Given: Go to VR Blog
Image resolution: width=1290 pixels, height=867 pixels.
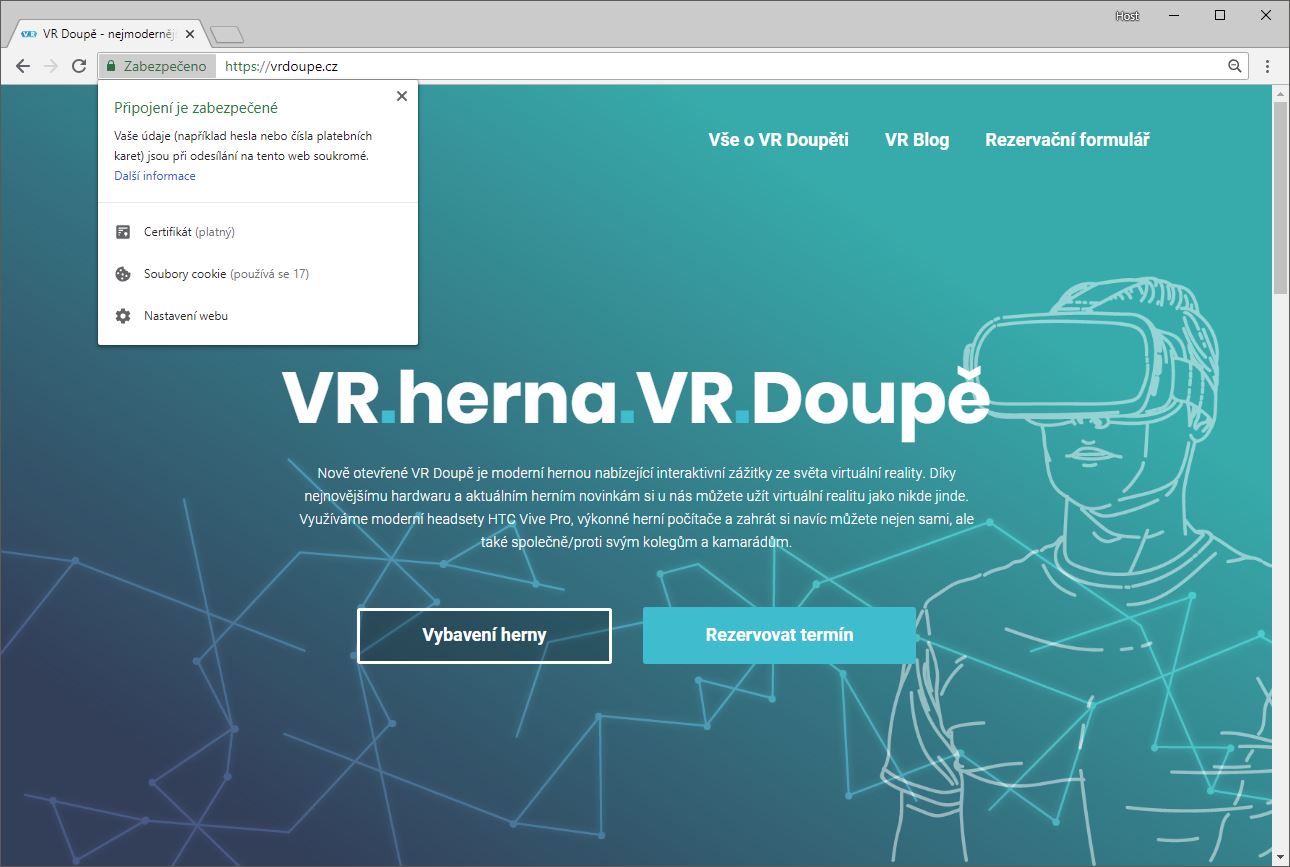Looking at the screenshot, I should click(x=917, y=140).
